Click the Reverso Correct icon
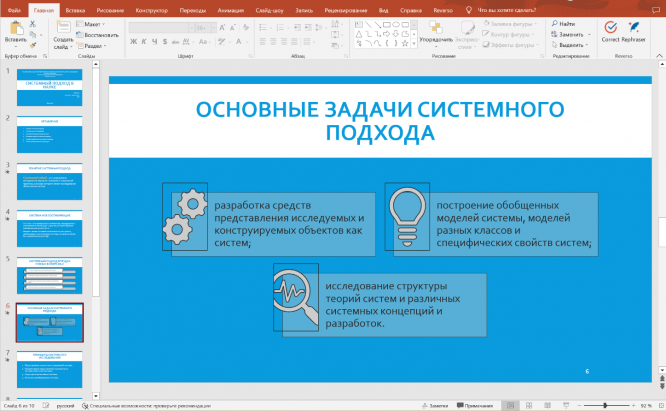 609,28
